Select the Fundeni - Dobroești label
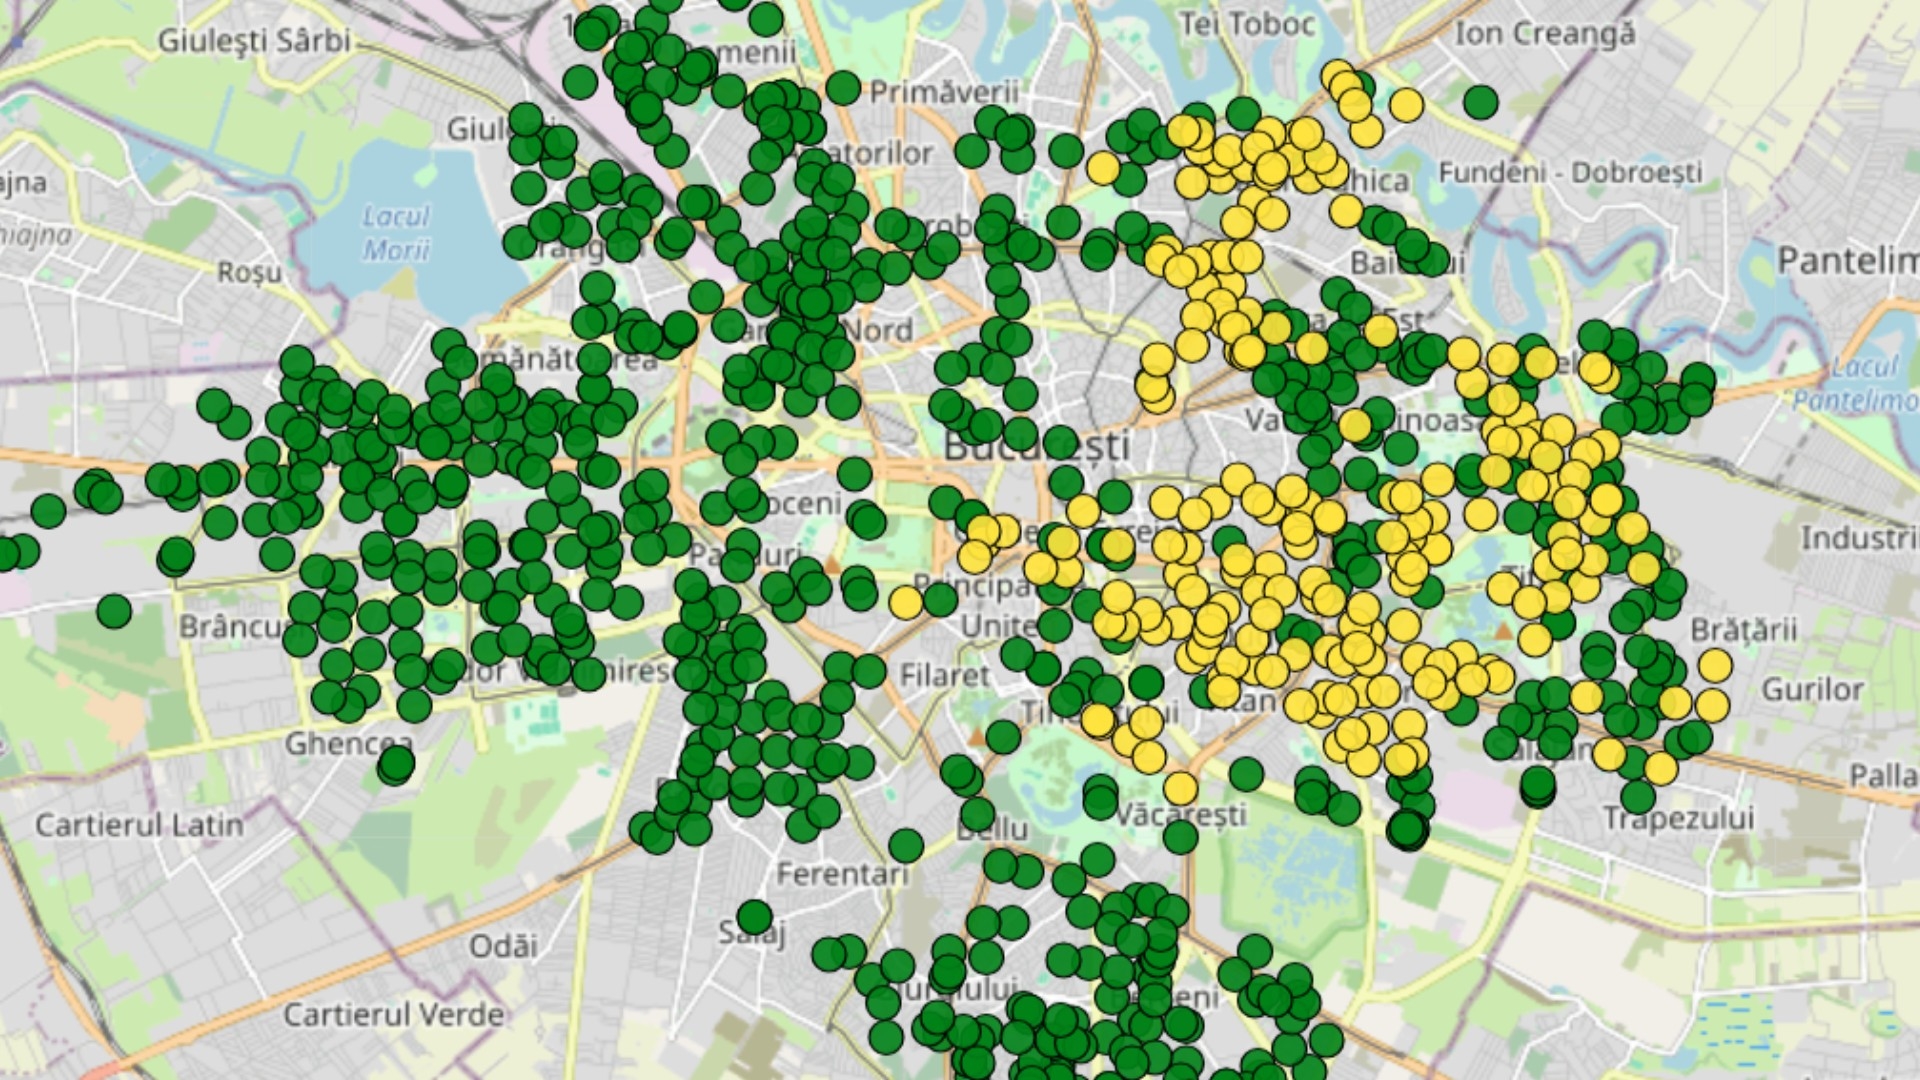 (x=1570, y=172)
